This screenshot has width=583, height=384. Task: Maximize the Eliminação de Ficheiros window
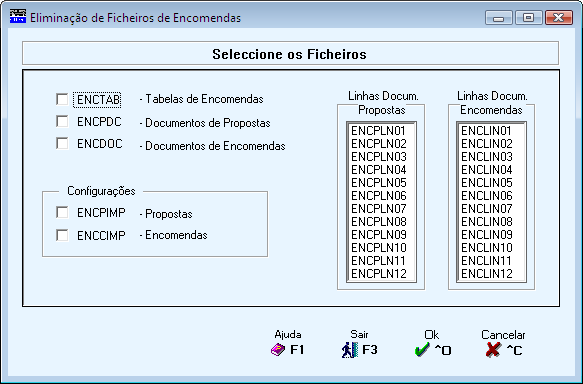(528, 17)
